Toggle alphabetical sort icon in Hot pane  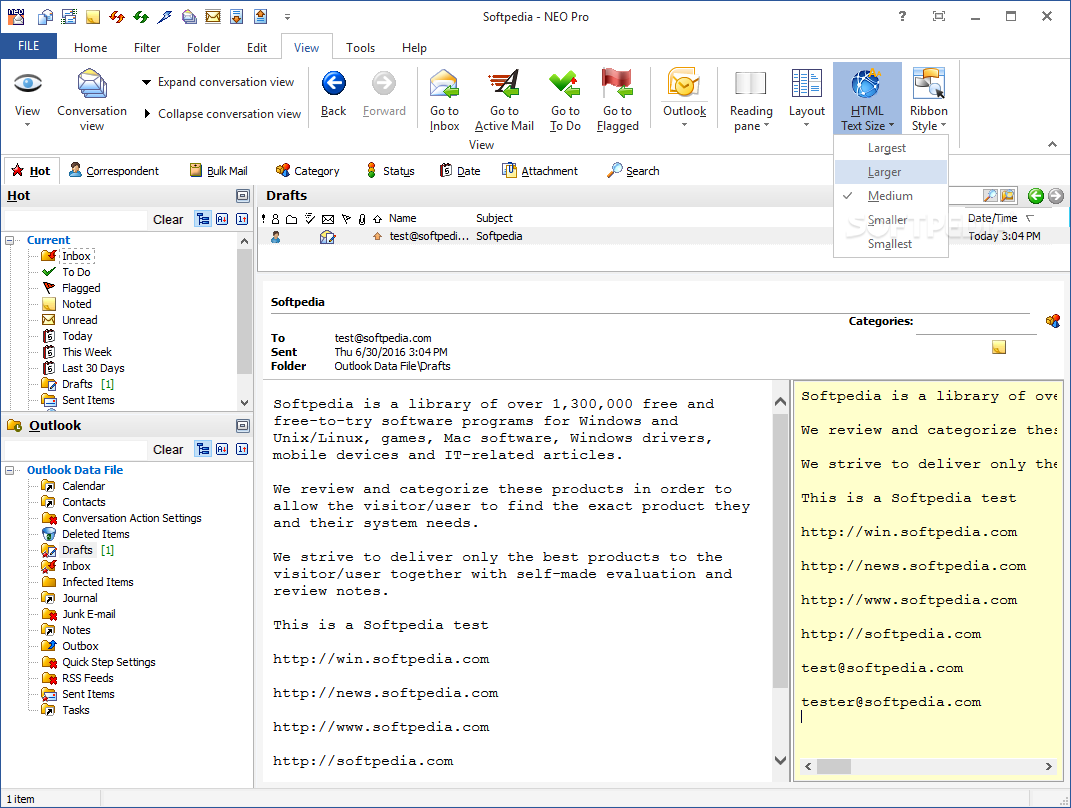[222, 219]
